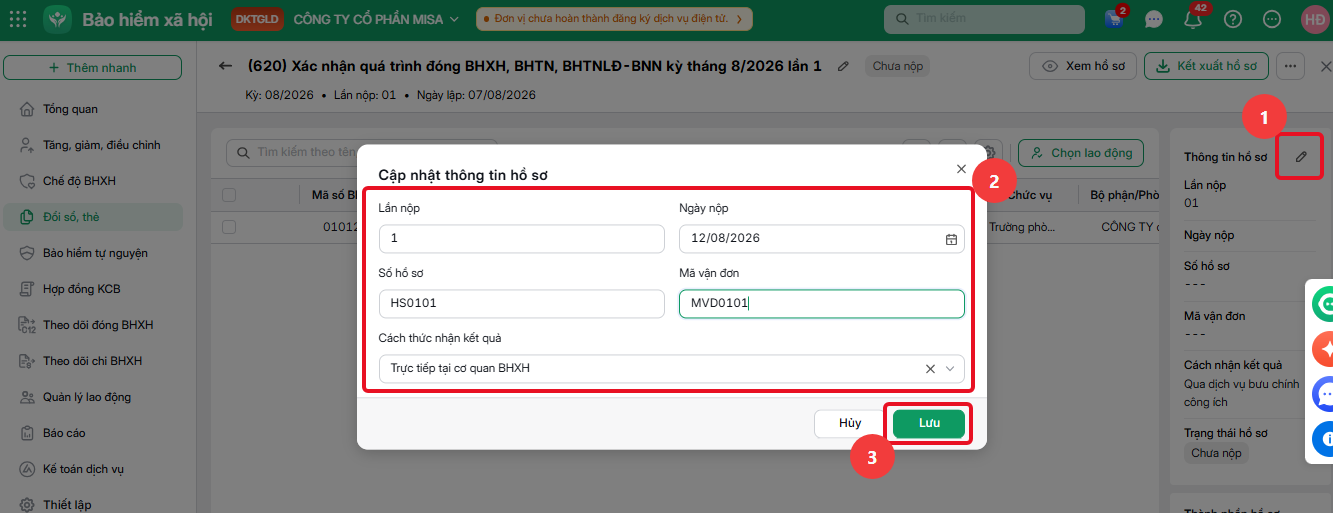
Task: Click the Xem hồ sơ button
Action: (x=1083, y=66)
